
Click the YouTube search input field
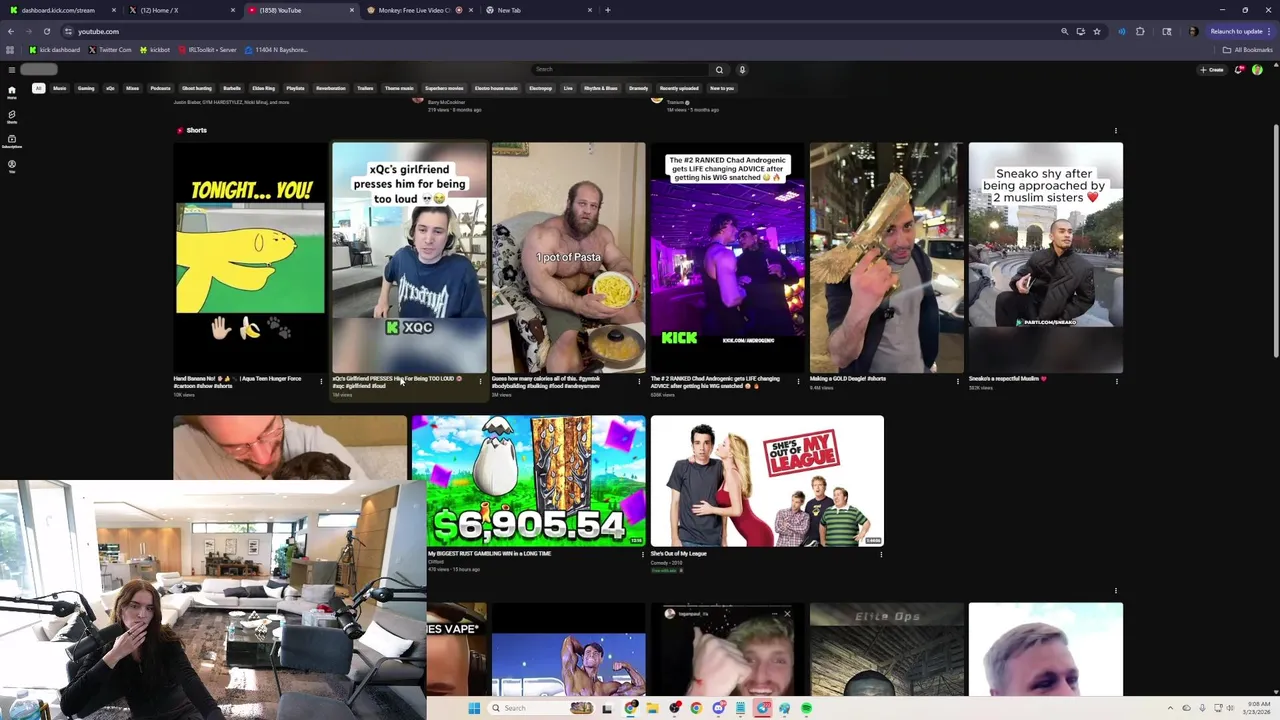click(x=620, y=69)
